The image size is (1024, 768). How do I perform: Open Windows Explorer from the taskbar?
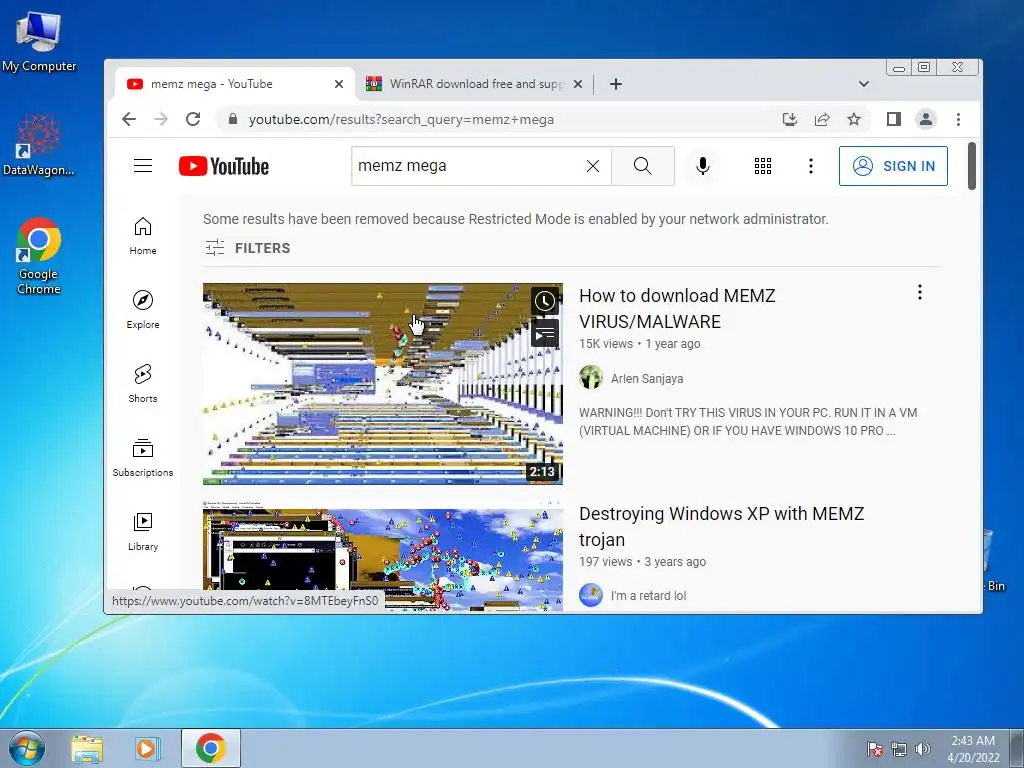(x=87, y=748)
